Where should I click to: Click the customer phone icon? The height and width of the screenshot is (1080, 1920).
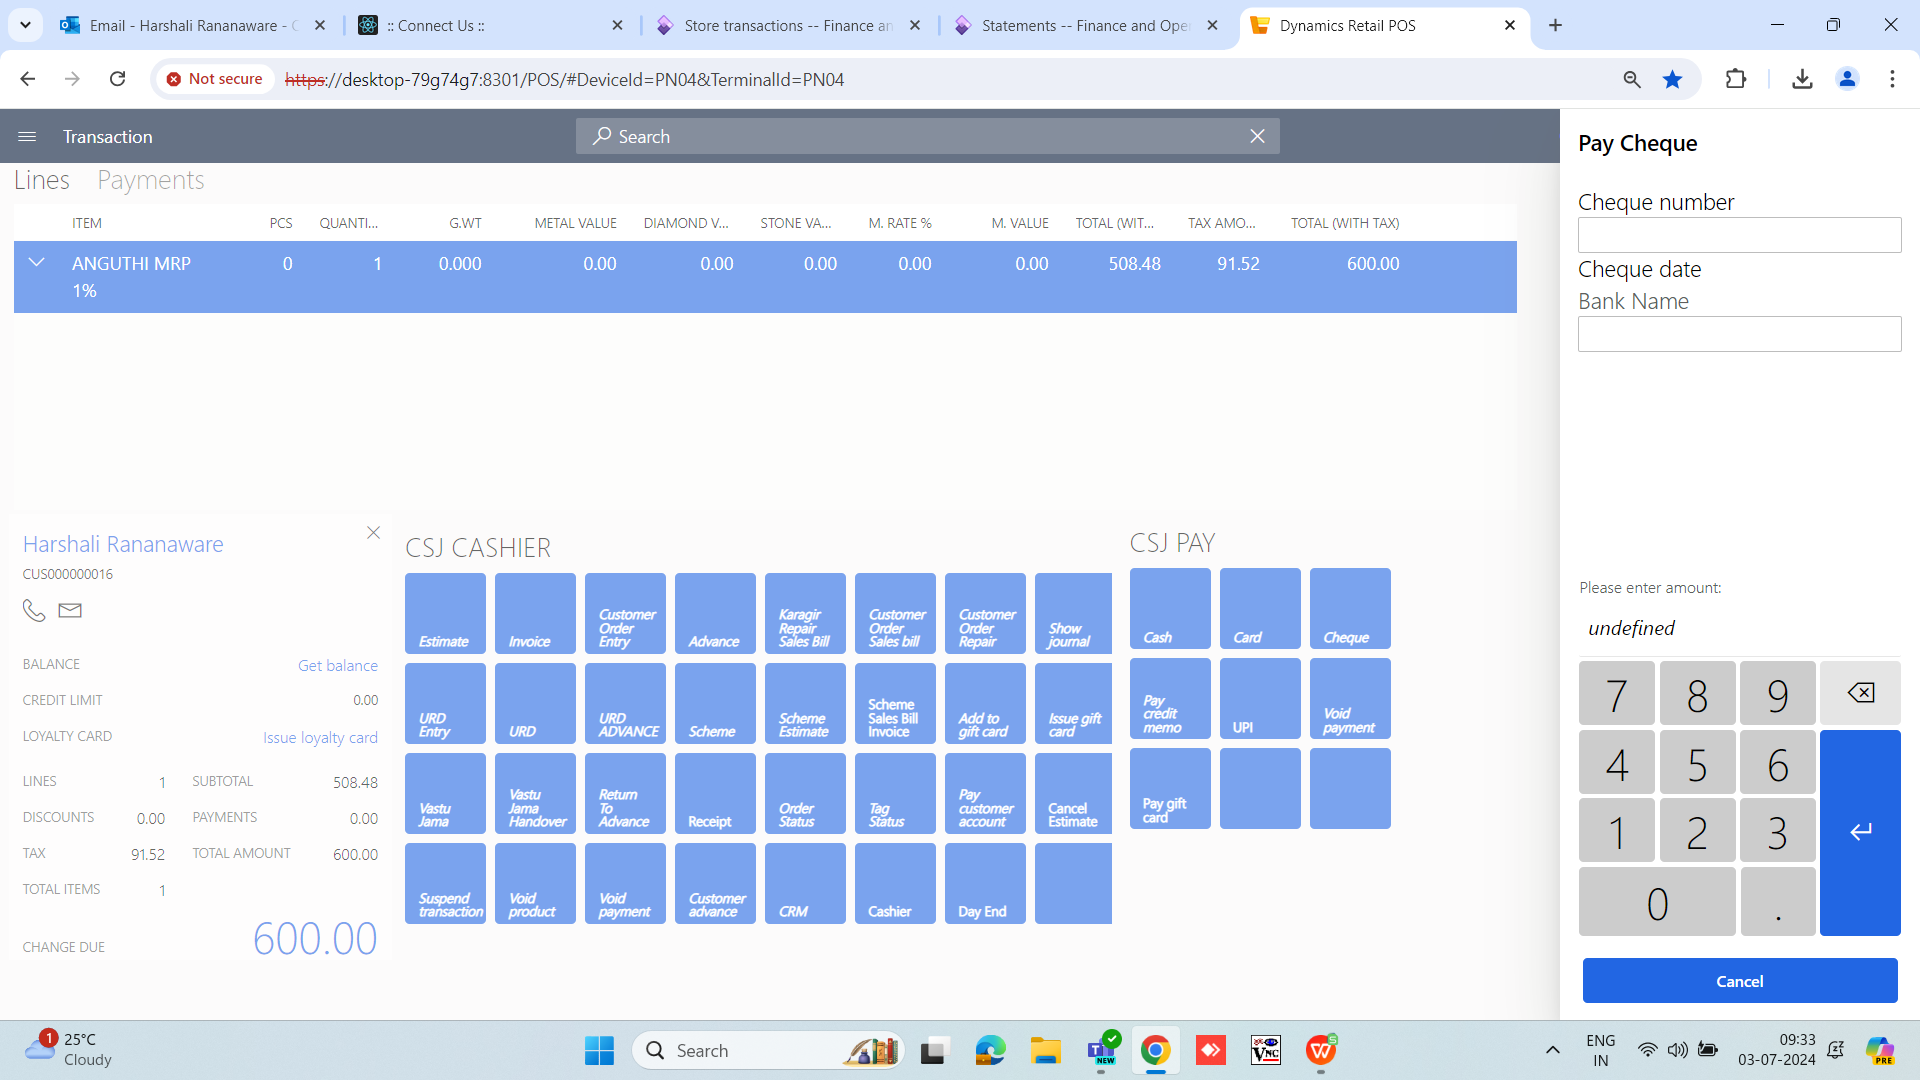34,610
